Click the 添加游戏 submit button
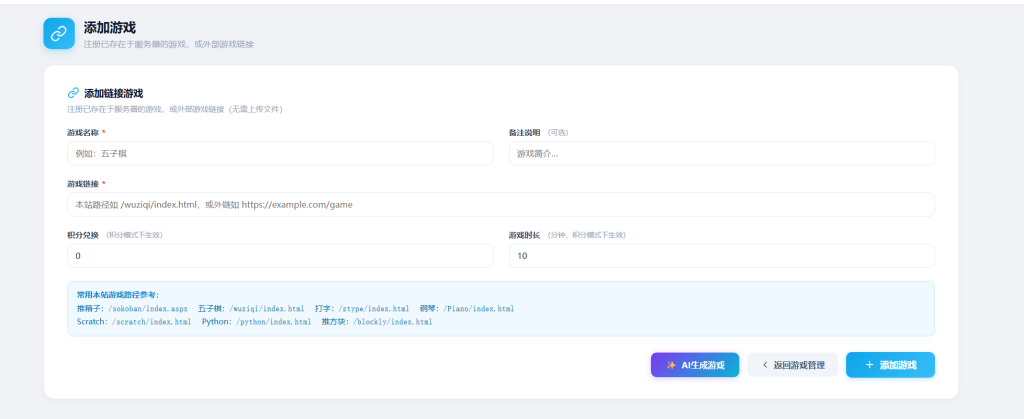The width and height of the screenshot is (1024, 419). tap(890, 365)
